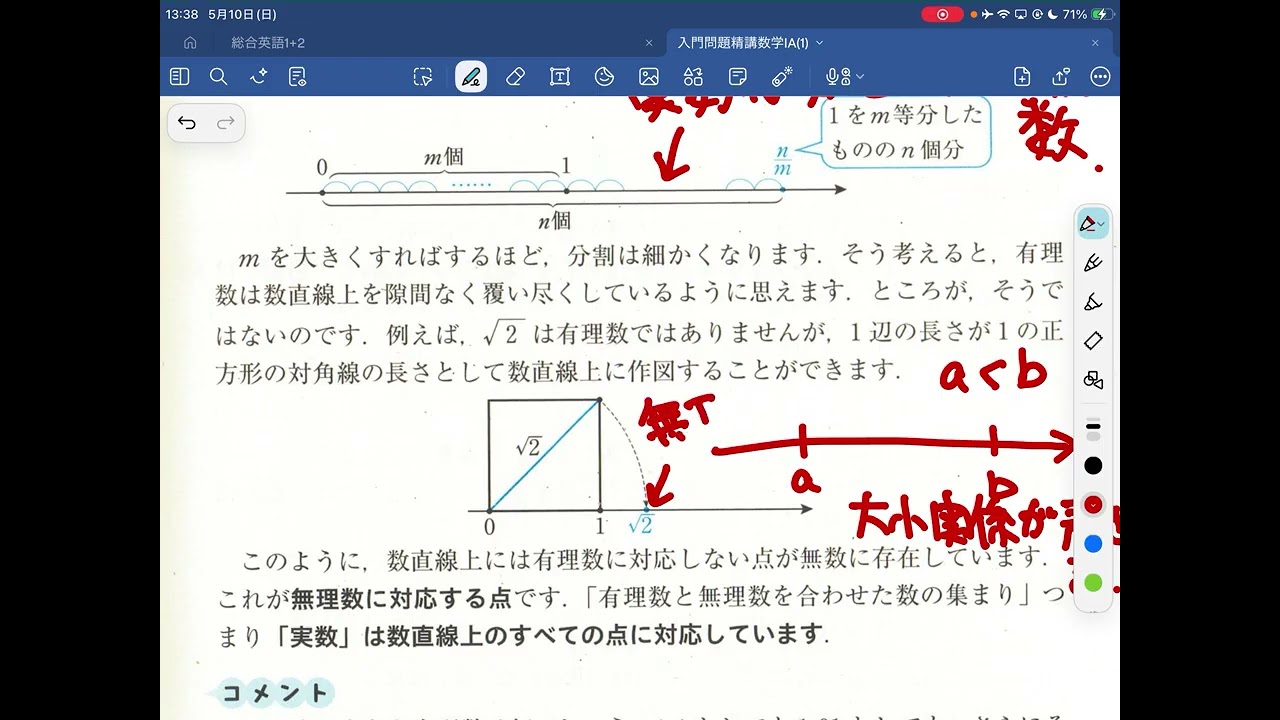Open the shapes elements tool
The width and height of the screenshot is (1280, 720).
693,76
